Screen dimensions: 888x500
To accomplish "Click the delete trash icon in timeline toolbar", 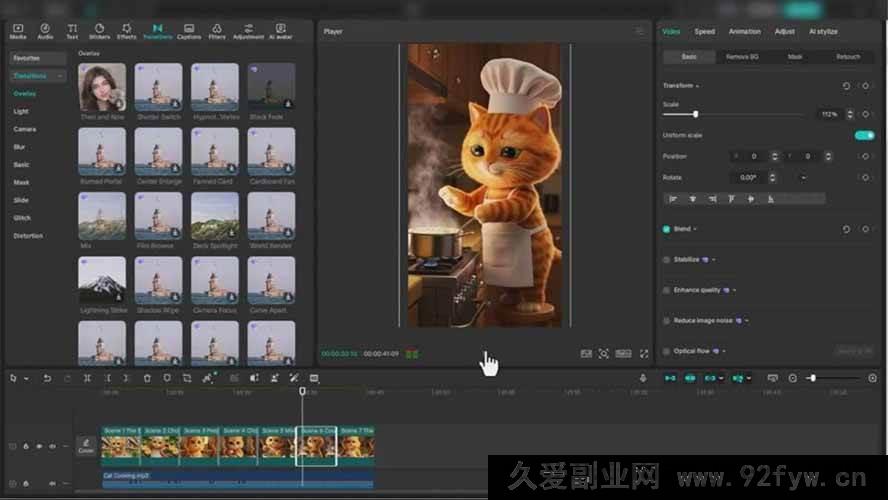I will click(x=147, y=378).
